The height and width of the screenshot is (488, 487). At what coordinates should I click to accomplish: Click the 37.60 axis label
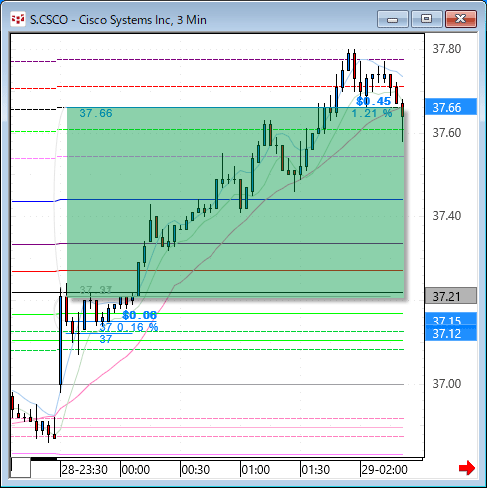pos(447,133)
